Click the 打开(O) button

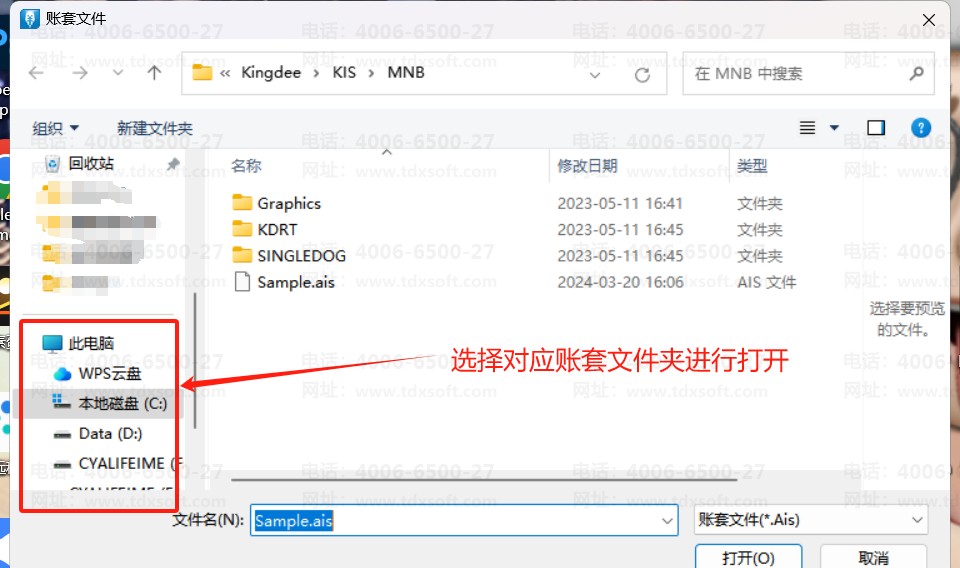coord(748,557)
